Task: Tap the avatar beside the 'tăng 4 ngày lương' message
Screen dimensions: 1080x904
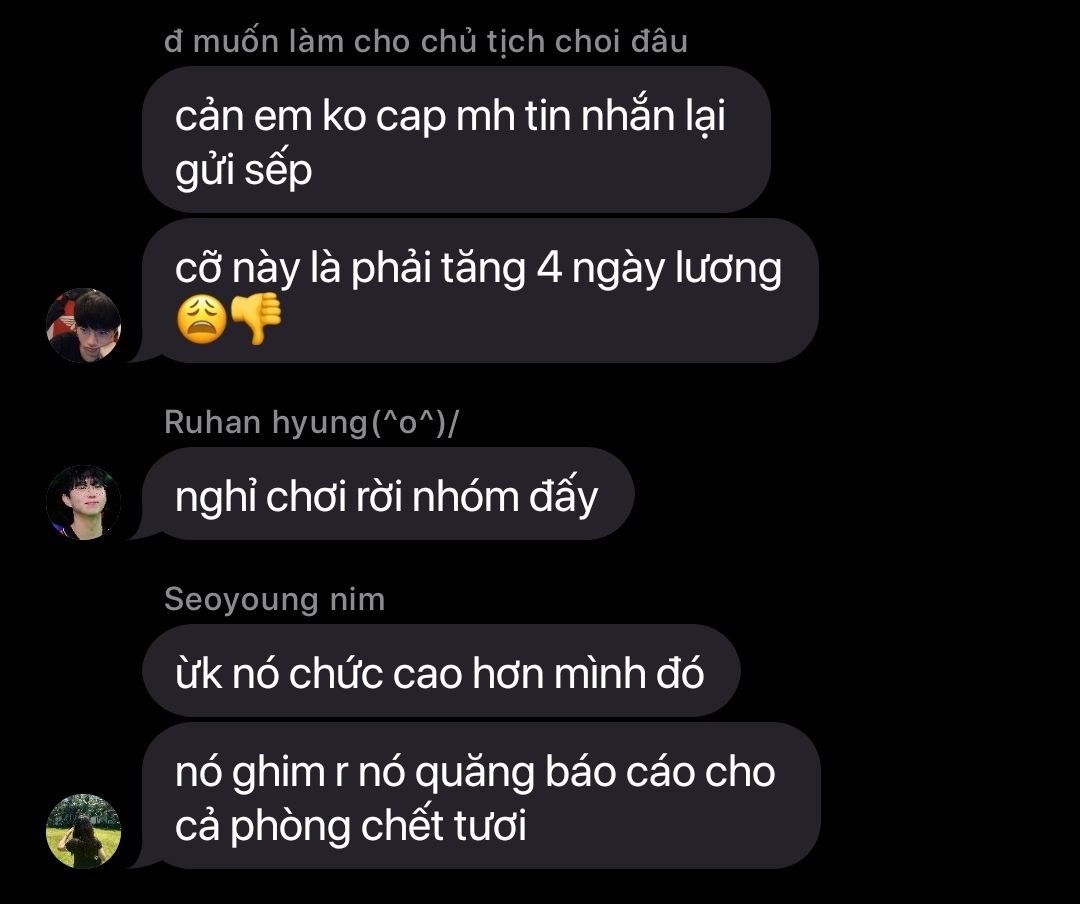Action: click(83, 325)
